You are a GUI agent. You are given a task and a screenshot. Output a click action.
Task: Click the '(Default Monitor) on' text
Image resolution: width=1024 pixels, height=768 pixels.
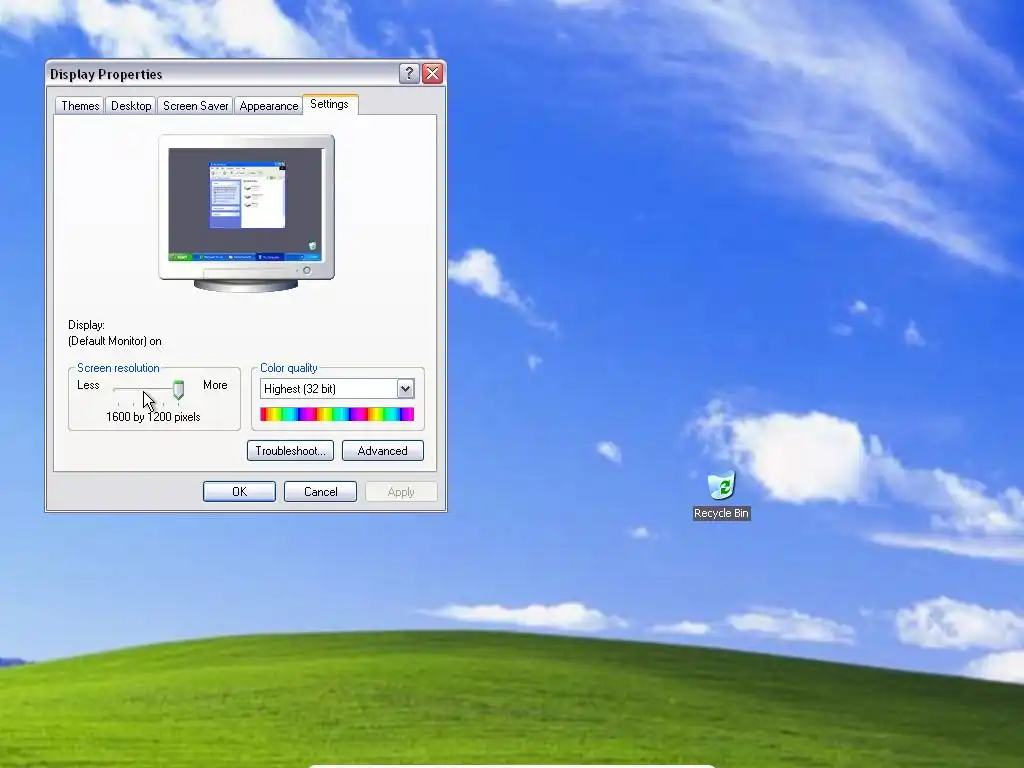115,341
